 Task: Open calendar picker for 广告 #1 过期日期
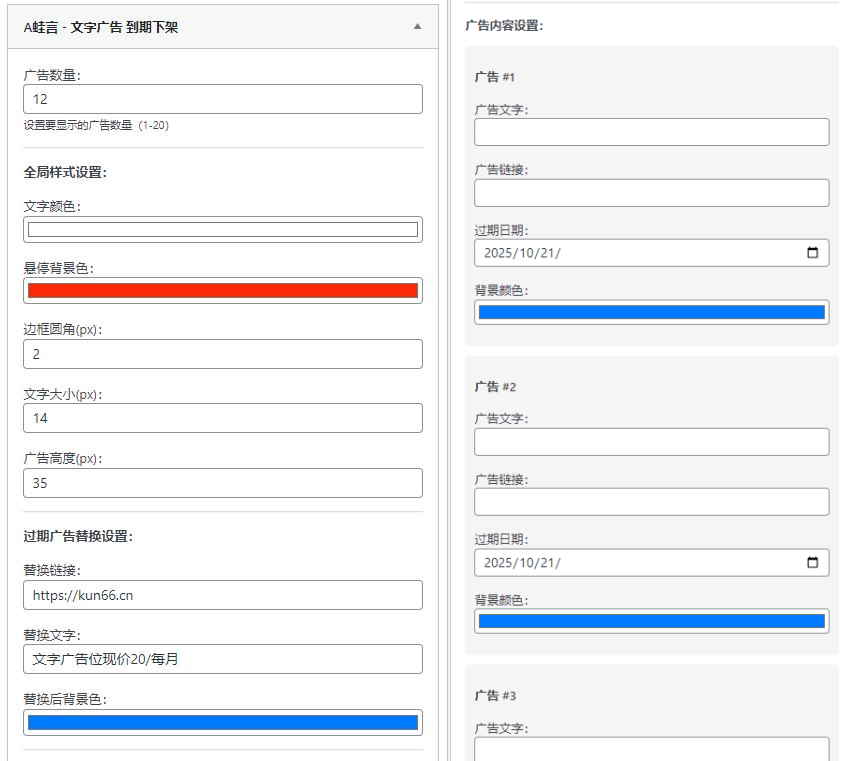click(x=812, y=253)
